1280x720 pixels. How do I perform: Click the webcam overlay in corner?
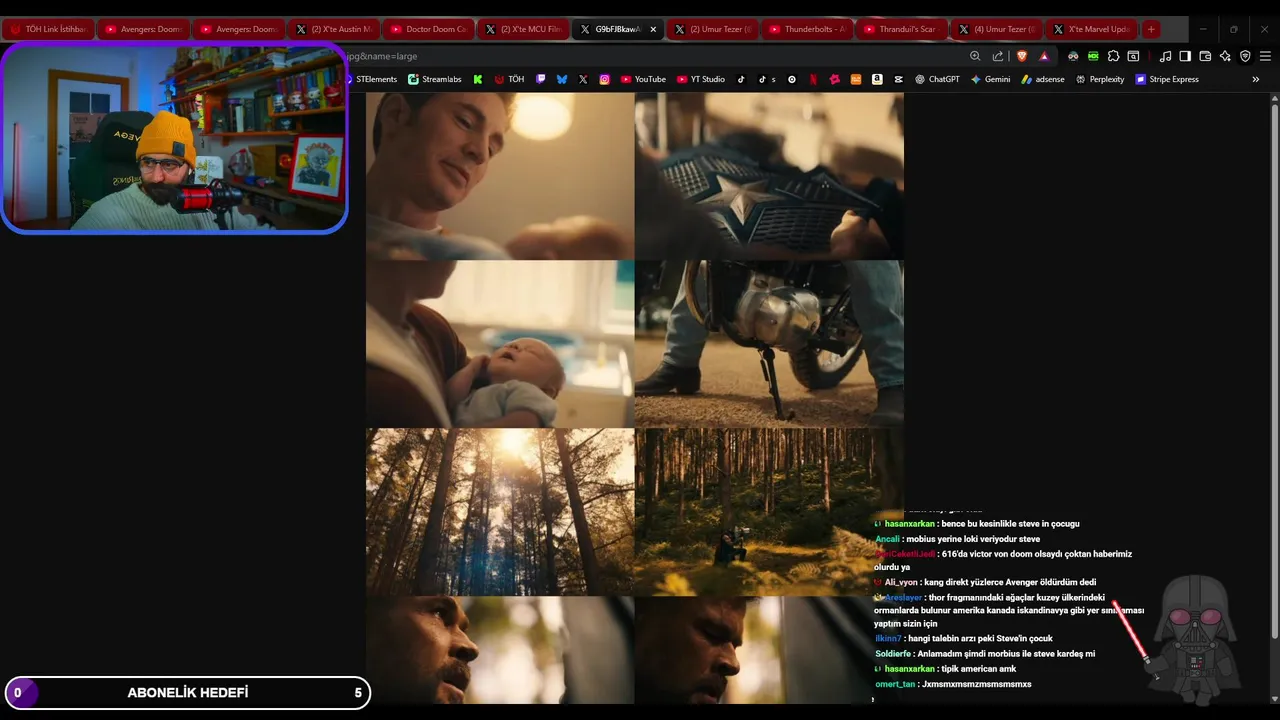point(174,139)
